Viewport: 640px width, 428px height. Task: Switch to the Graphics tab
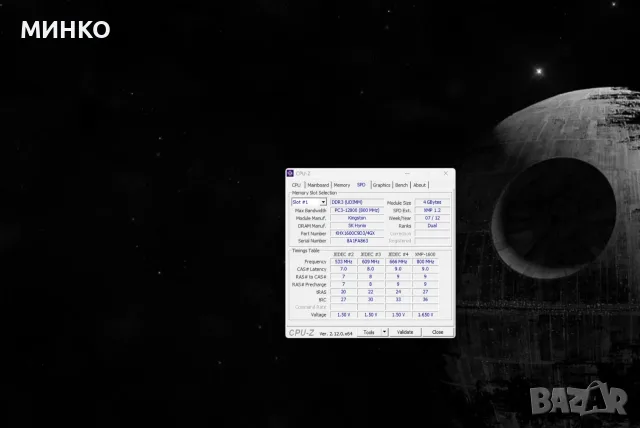click(382, 185)
